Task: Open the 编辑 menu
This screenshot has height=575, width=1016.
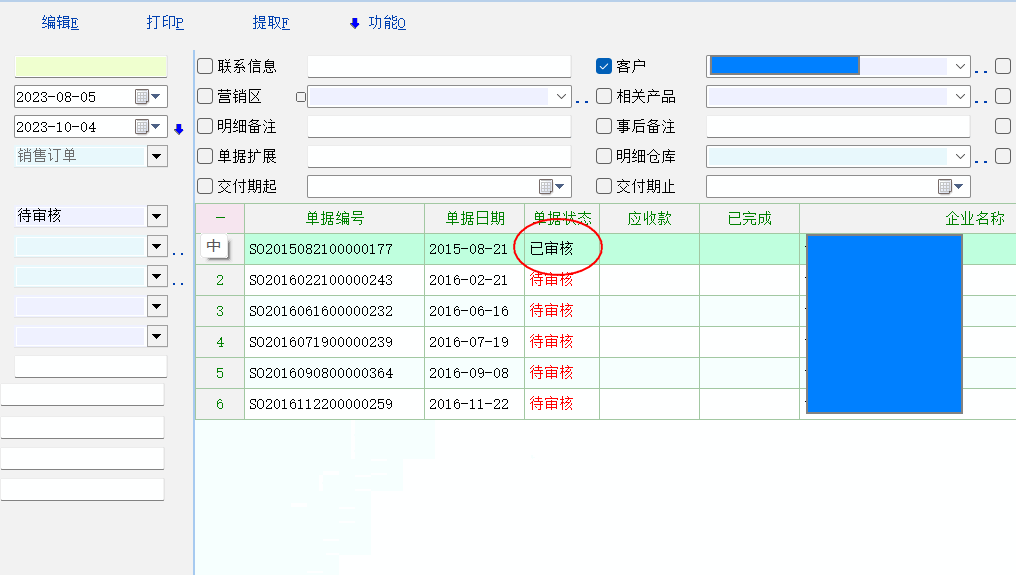Action: tap(60, 23)
